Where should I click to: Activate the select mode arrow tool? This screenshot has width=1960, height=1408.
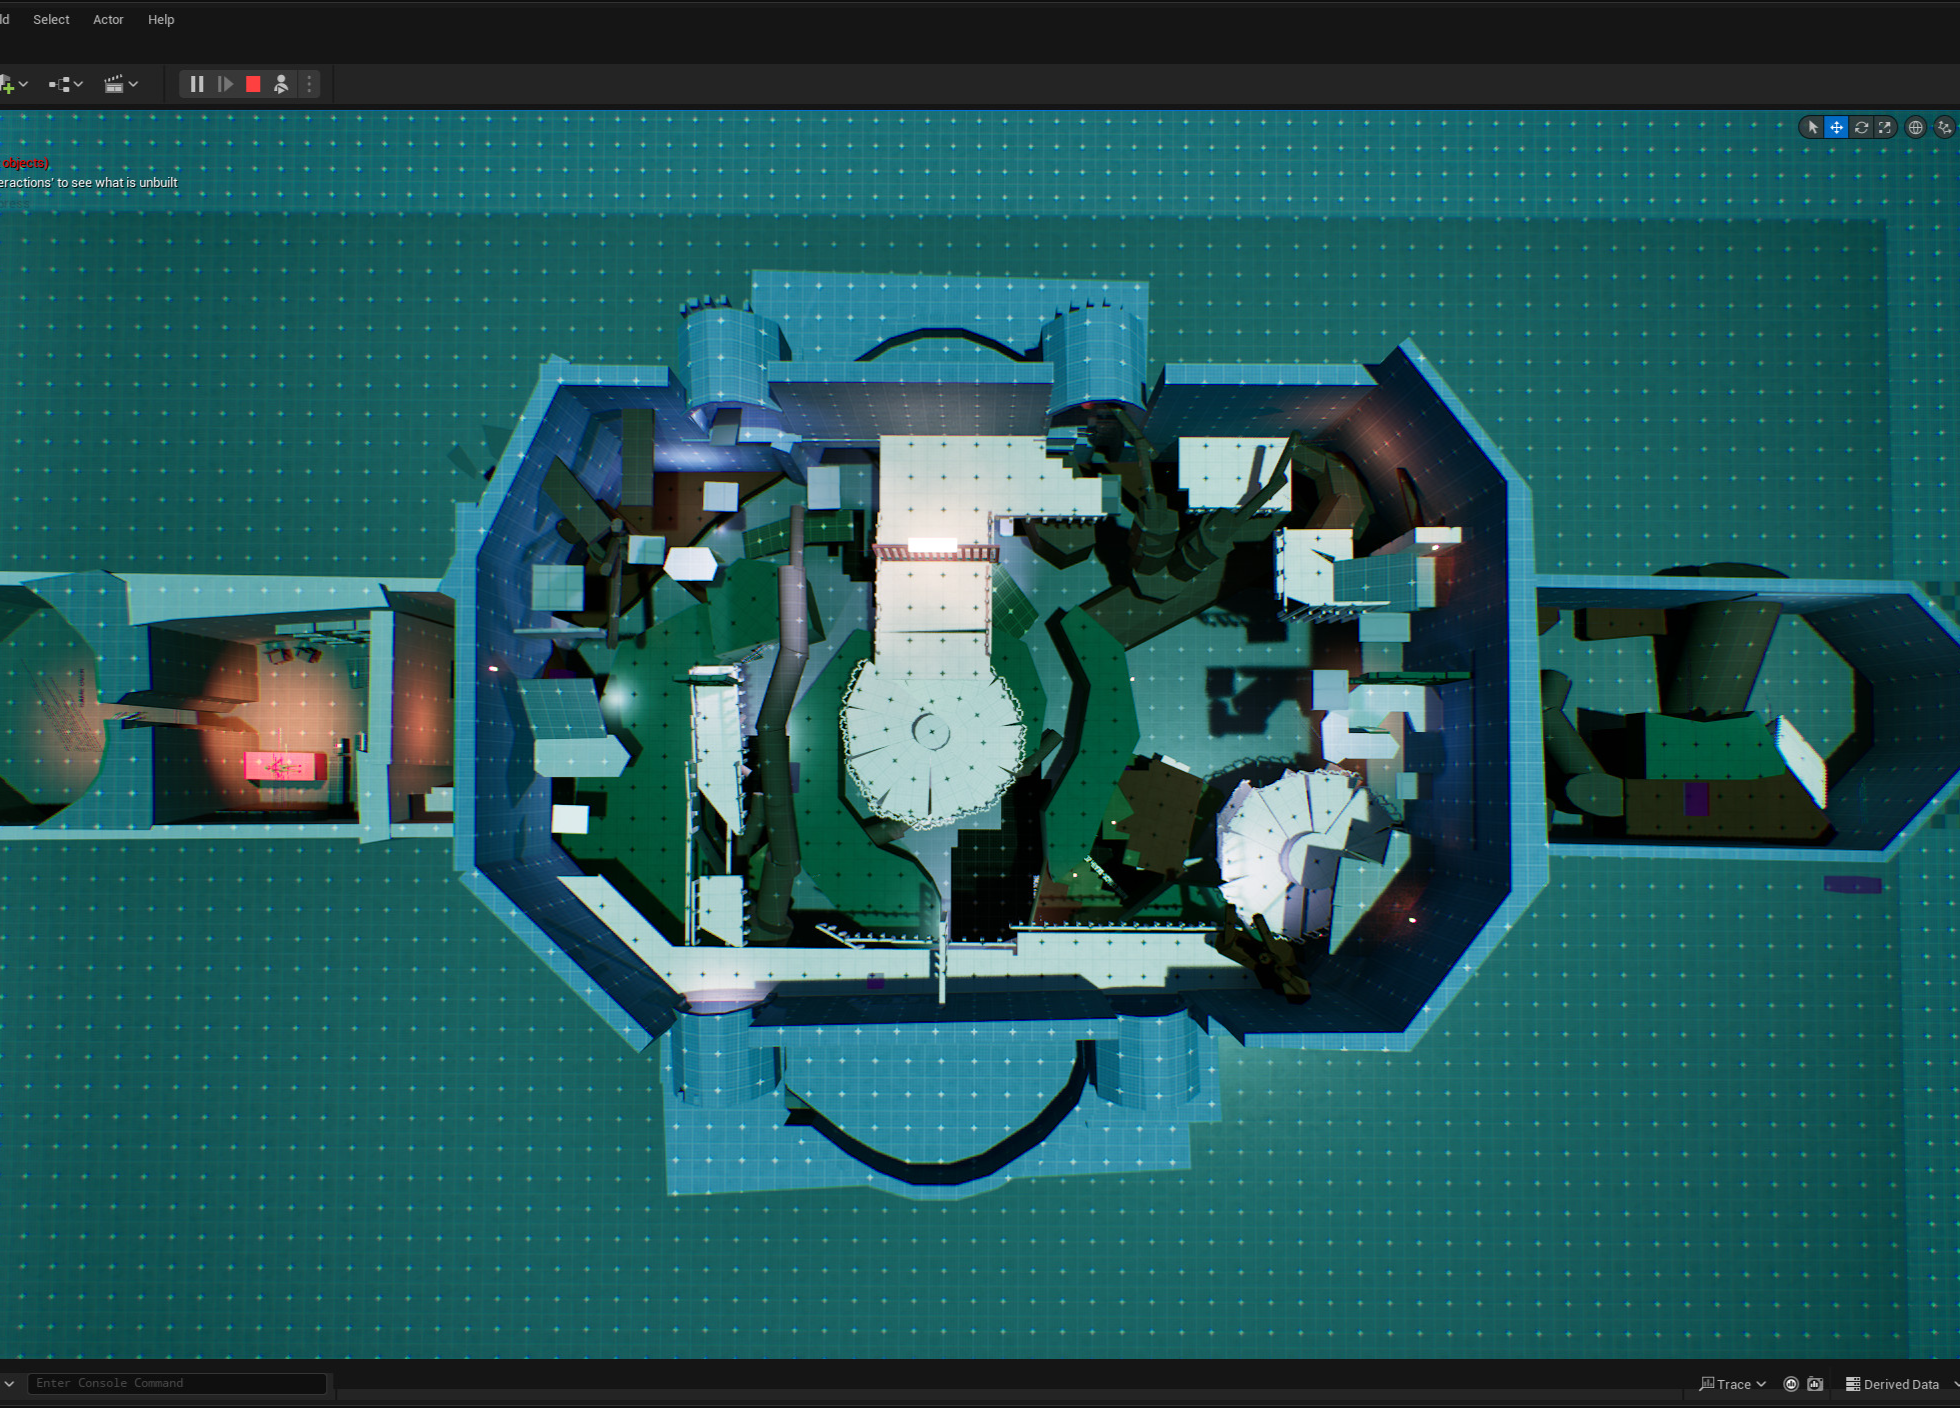tap(1812, 127)
